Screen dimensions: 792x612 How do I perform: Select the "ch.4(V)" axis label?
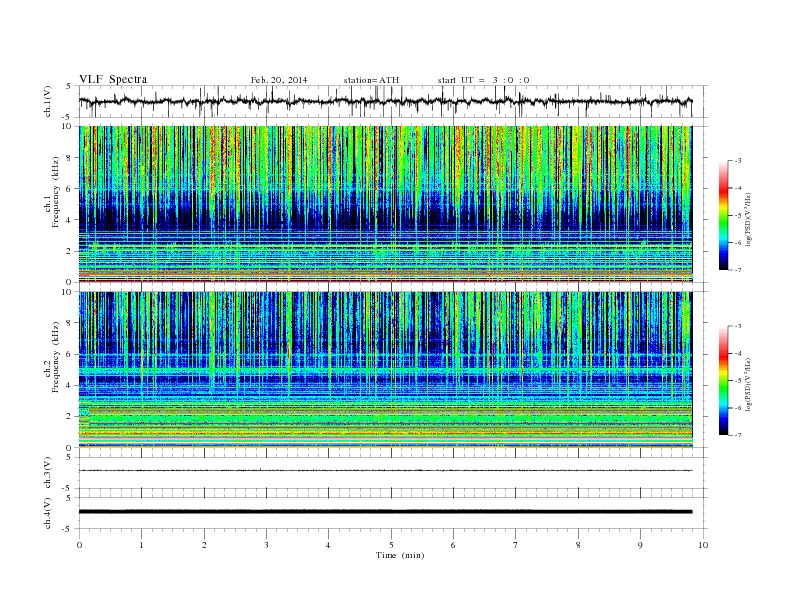pos(48,513)
